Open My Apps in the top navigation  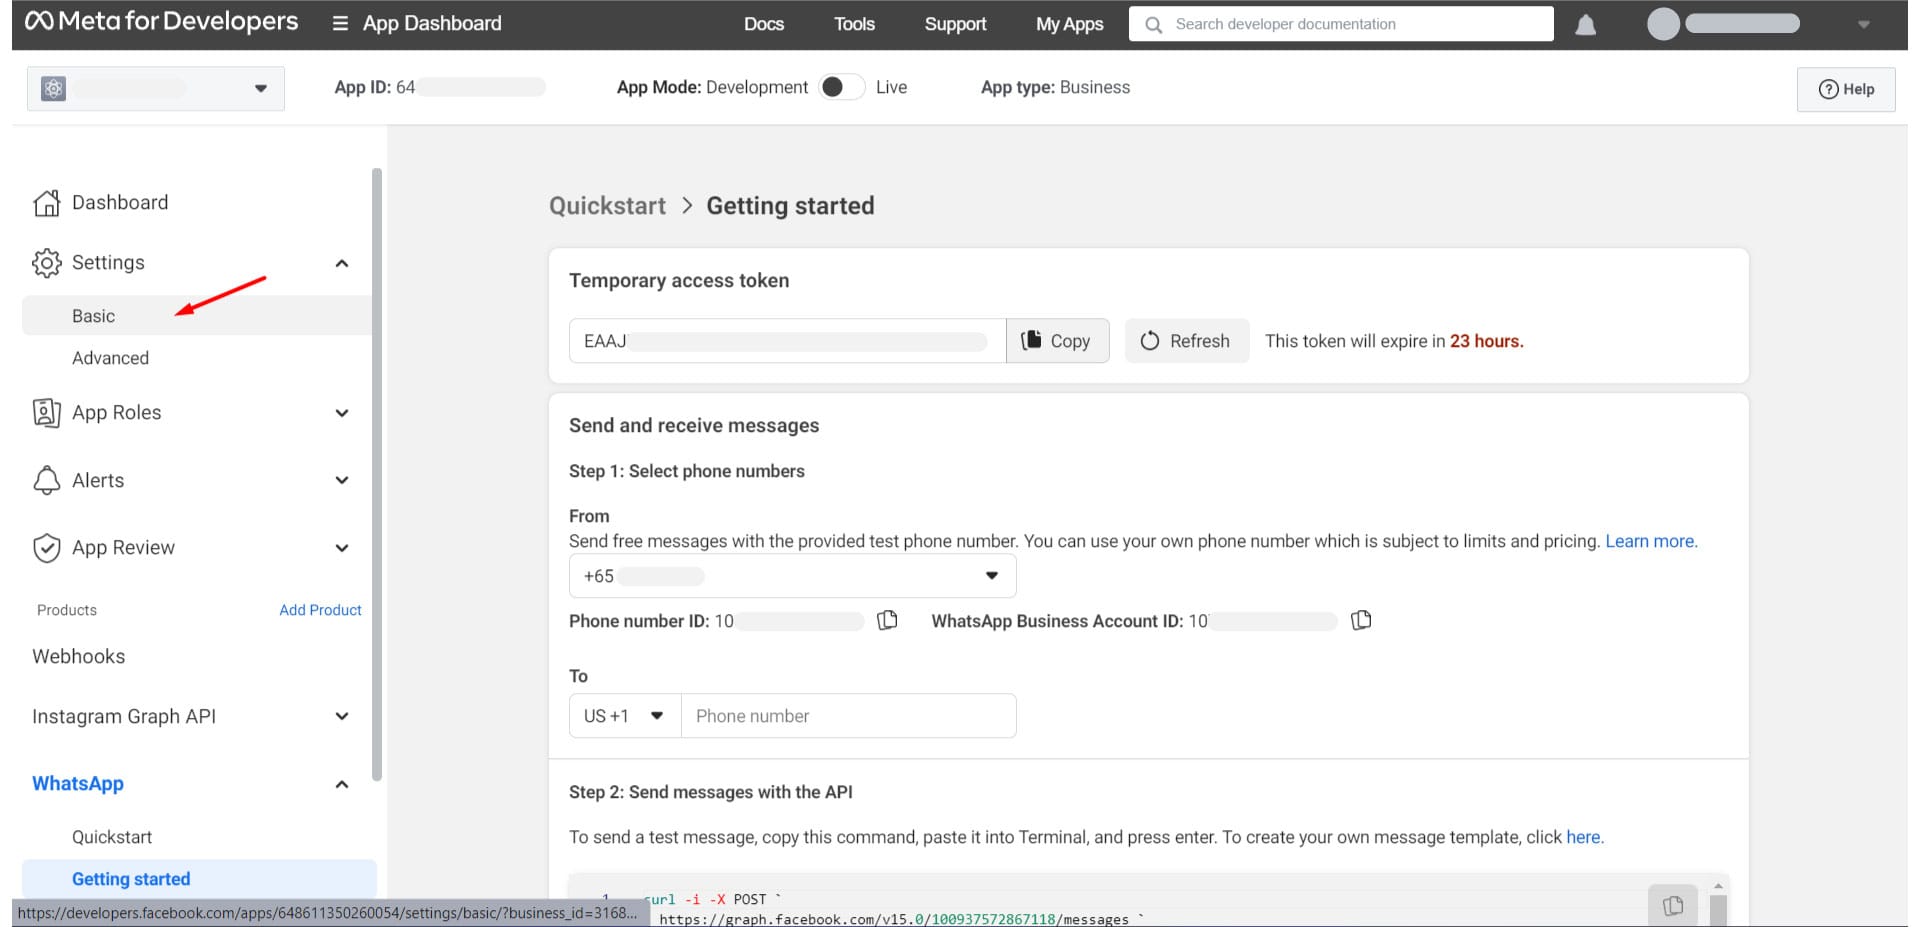[1069, 24]
